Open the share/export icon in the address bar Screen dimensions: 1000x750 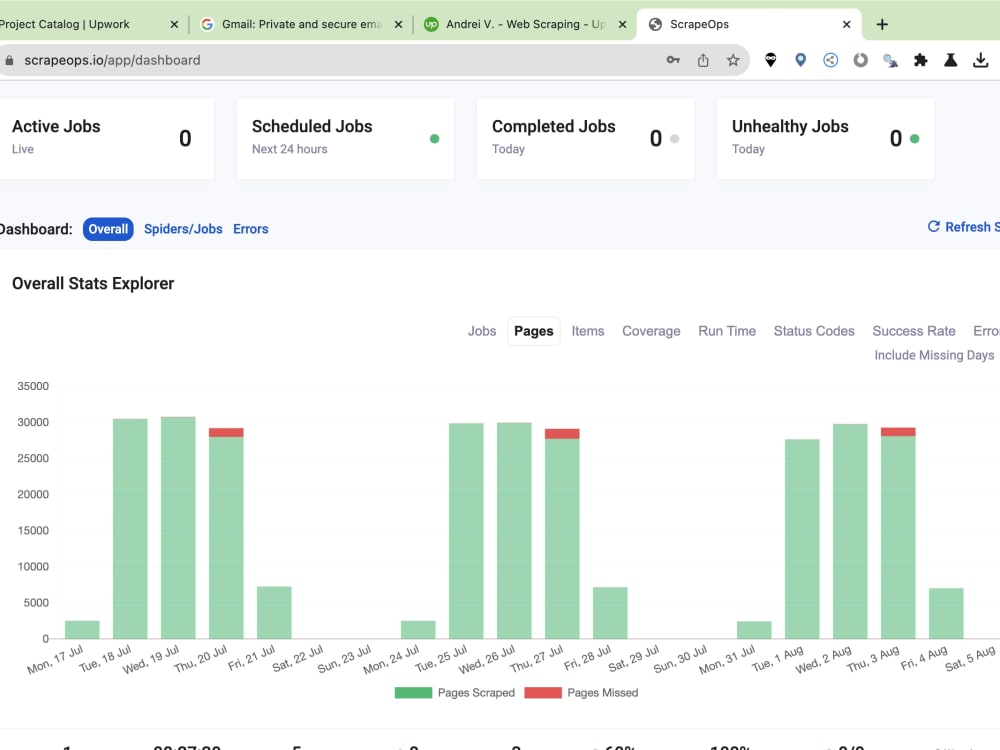703,60
